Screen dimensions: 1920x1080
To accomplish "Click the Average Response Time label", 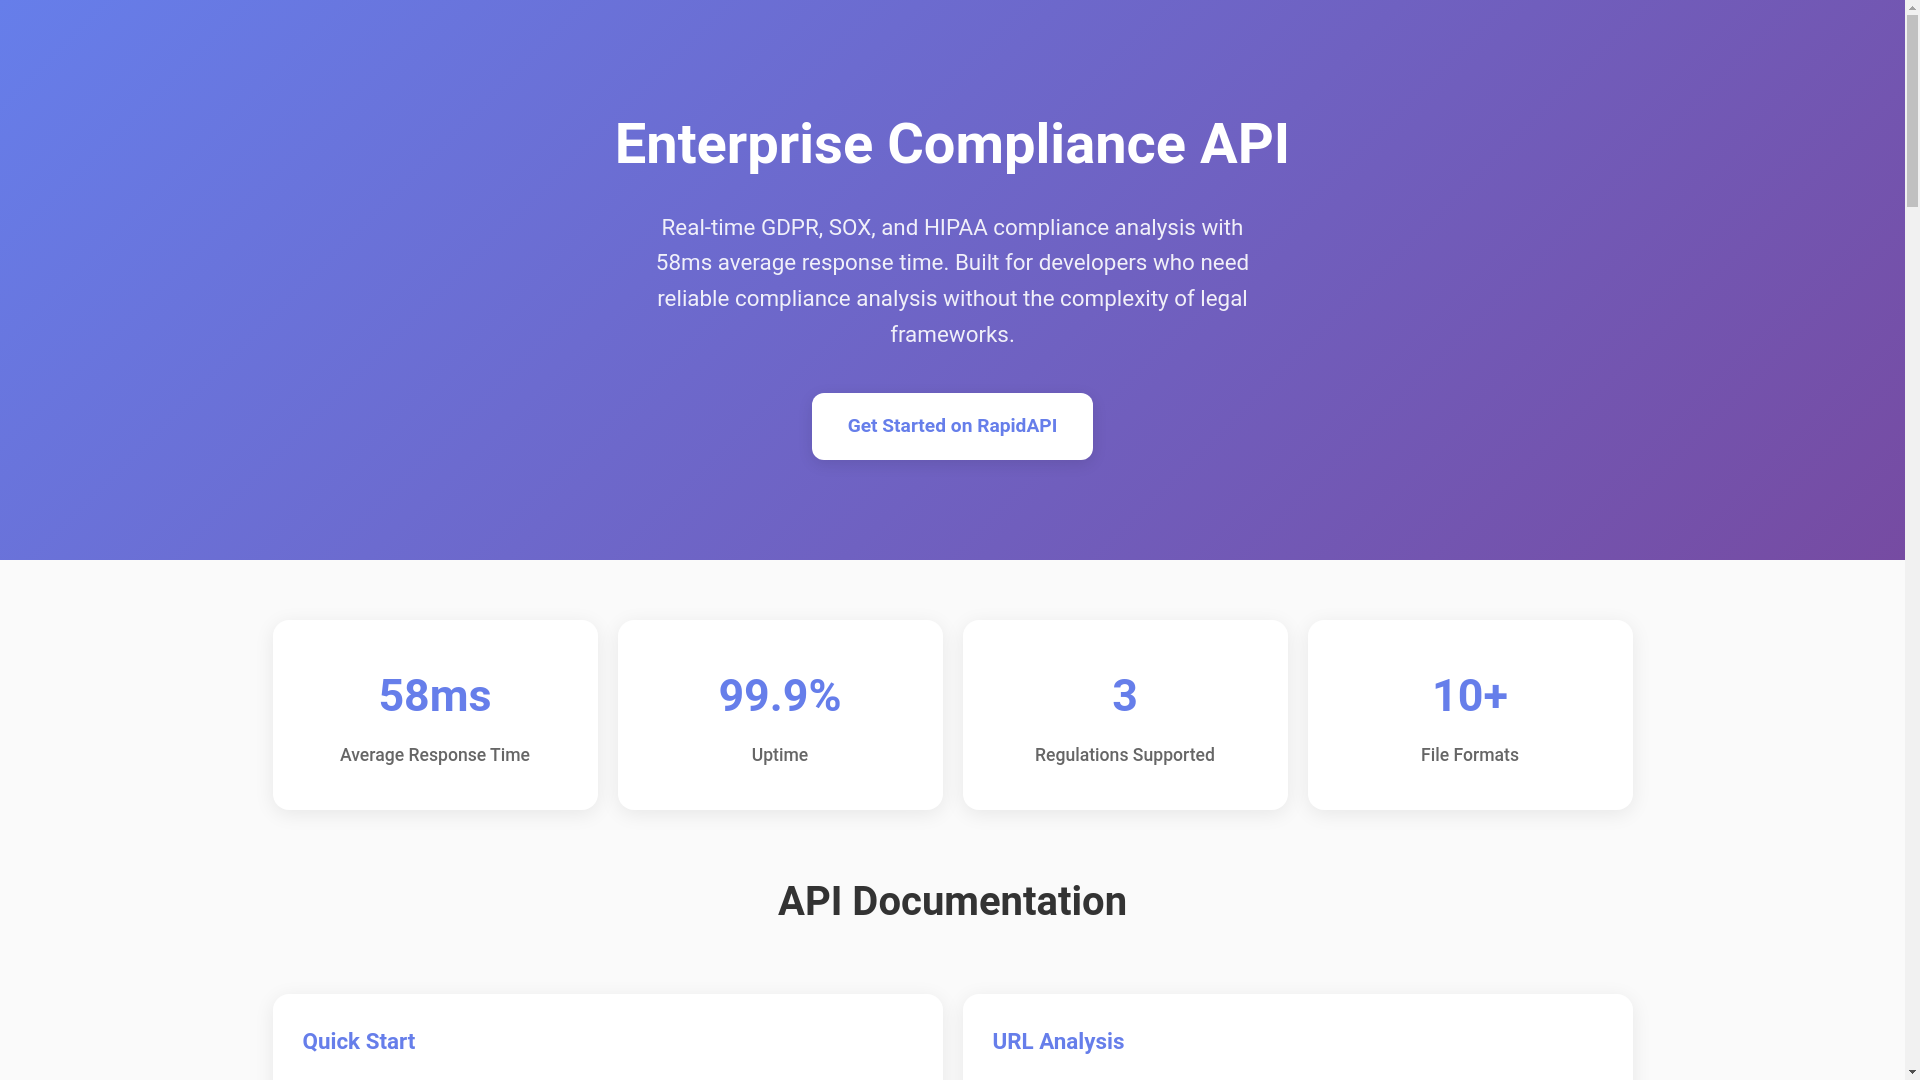I will point(435,755).
